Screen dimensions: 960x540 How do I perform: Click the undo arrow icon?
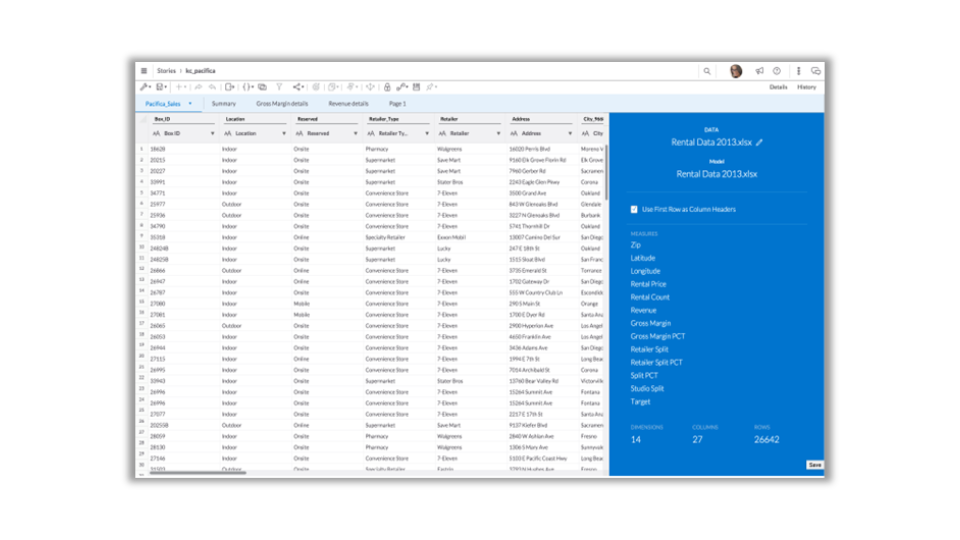212,87
